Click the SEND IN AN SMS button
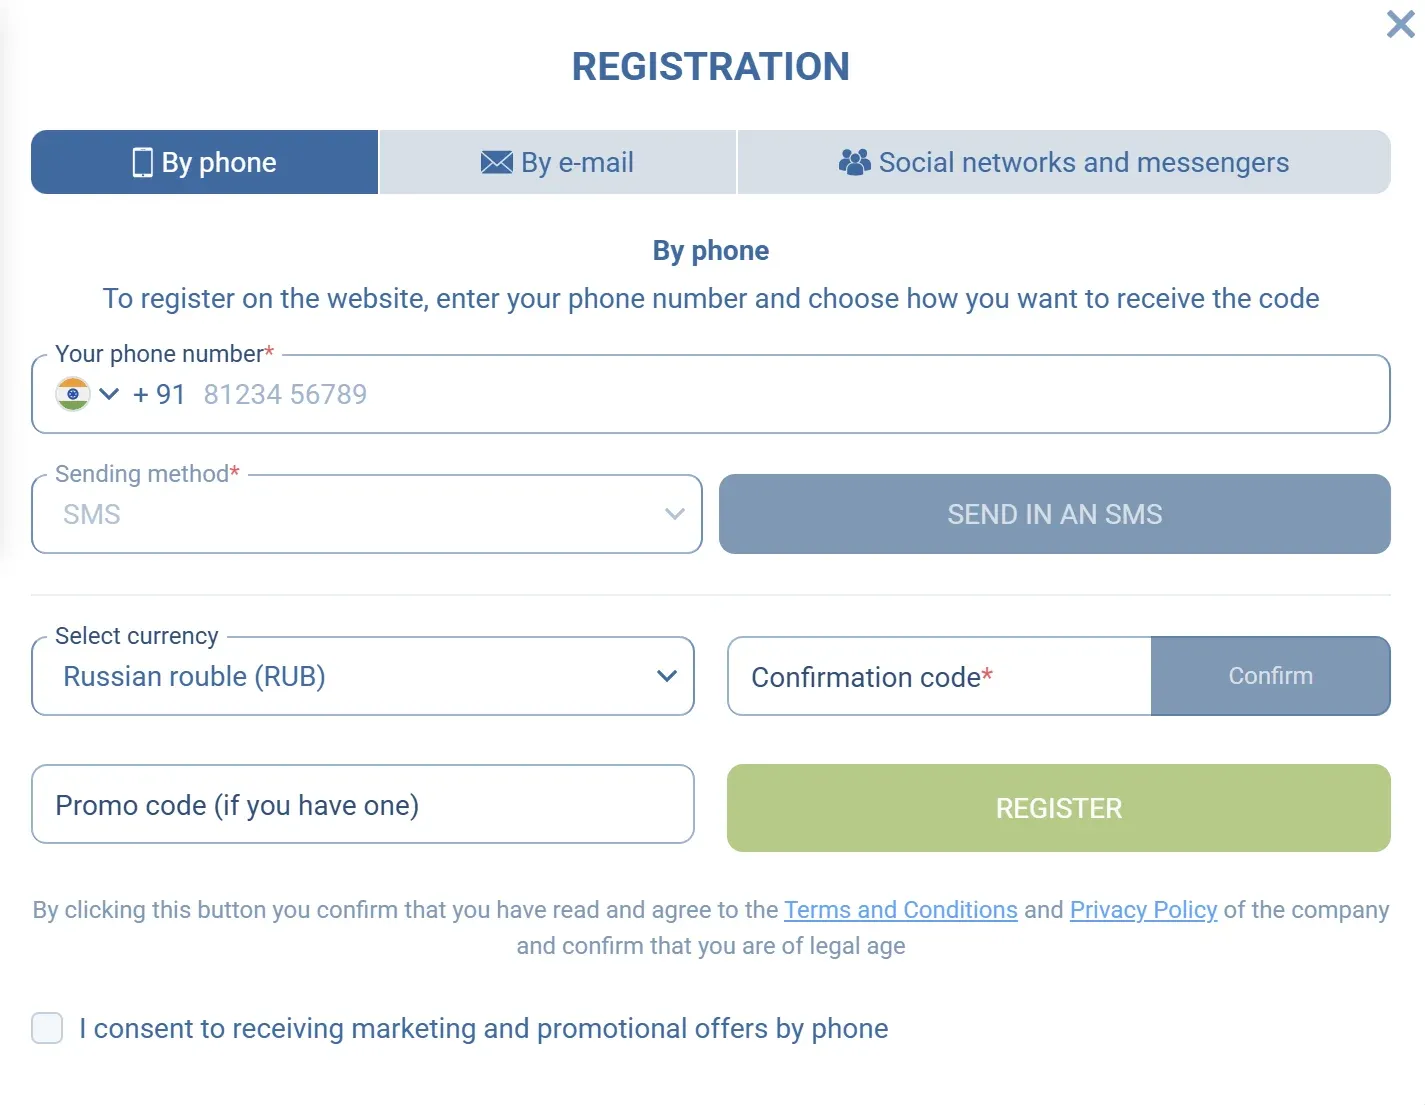Viewport: 1425px width, 1105px height. tap(1055, 514)
